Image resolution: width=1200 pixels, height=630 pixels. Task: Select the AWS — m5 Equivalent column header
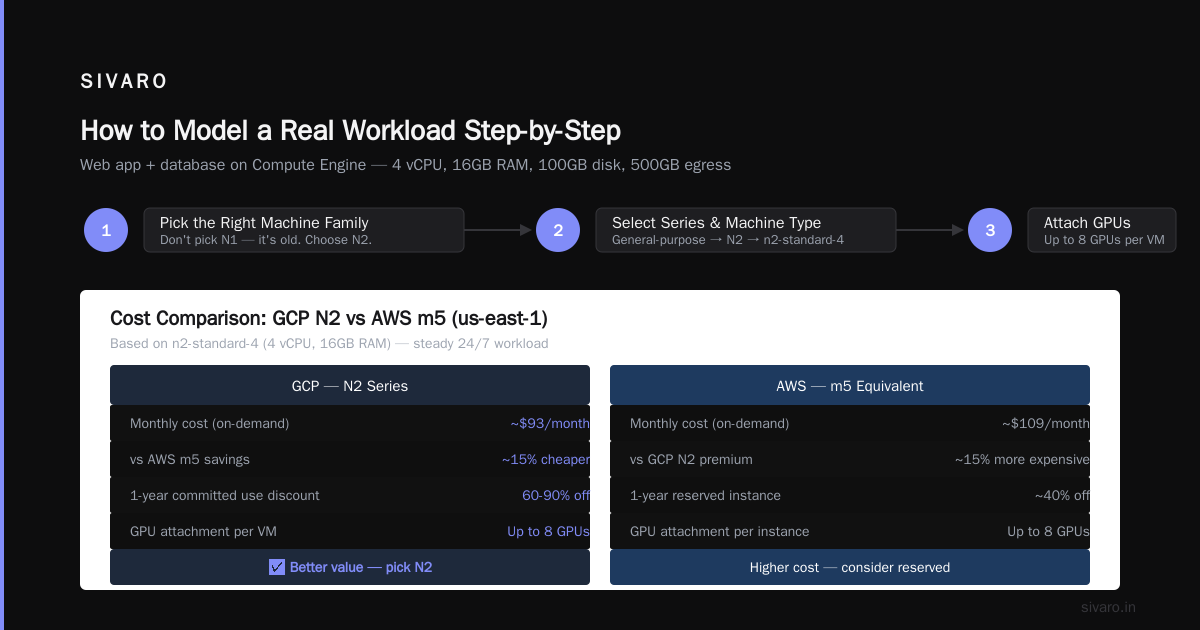850,385
